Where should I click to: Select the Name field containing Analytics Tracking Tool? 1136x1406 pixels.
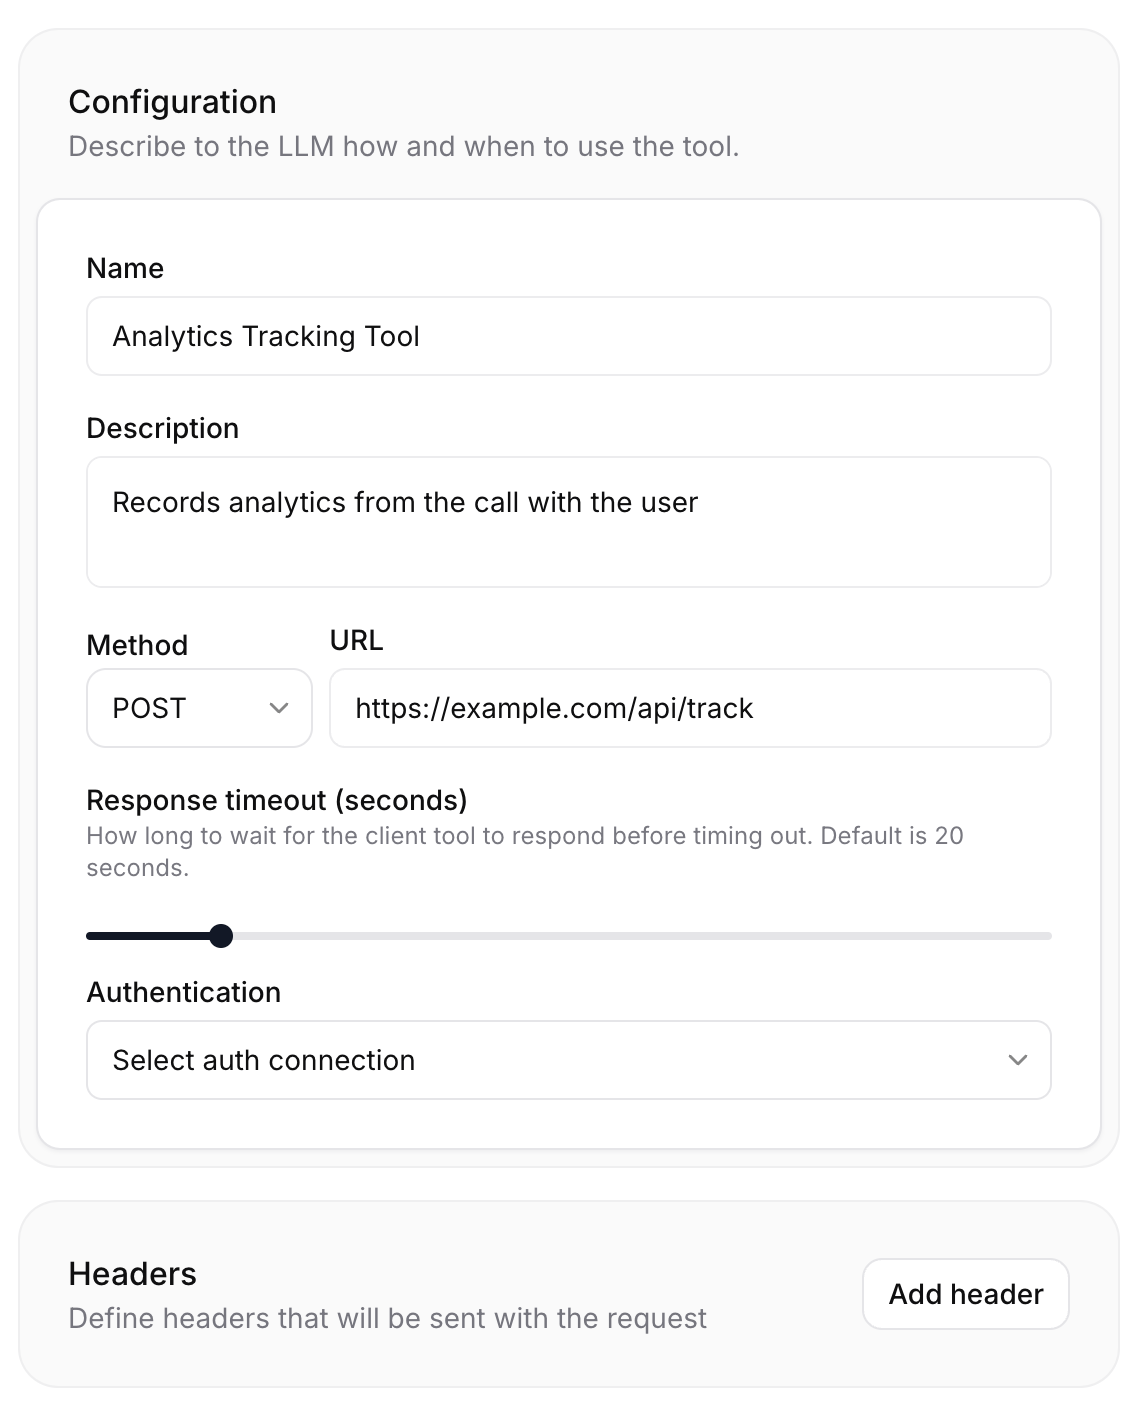(568, 336)
